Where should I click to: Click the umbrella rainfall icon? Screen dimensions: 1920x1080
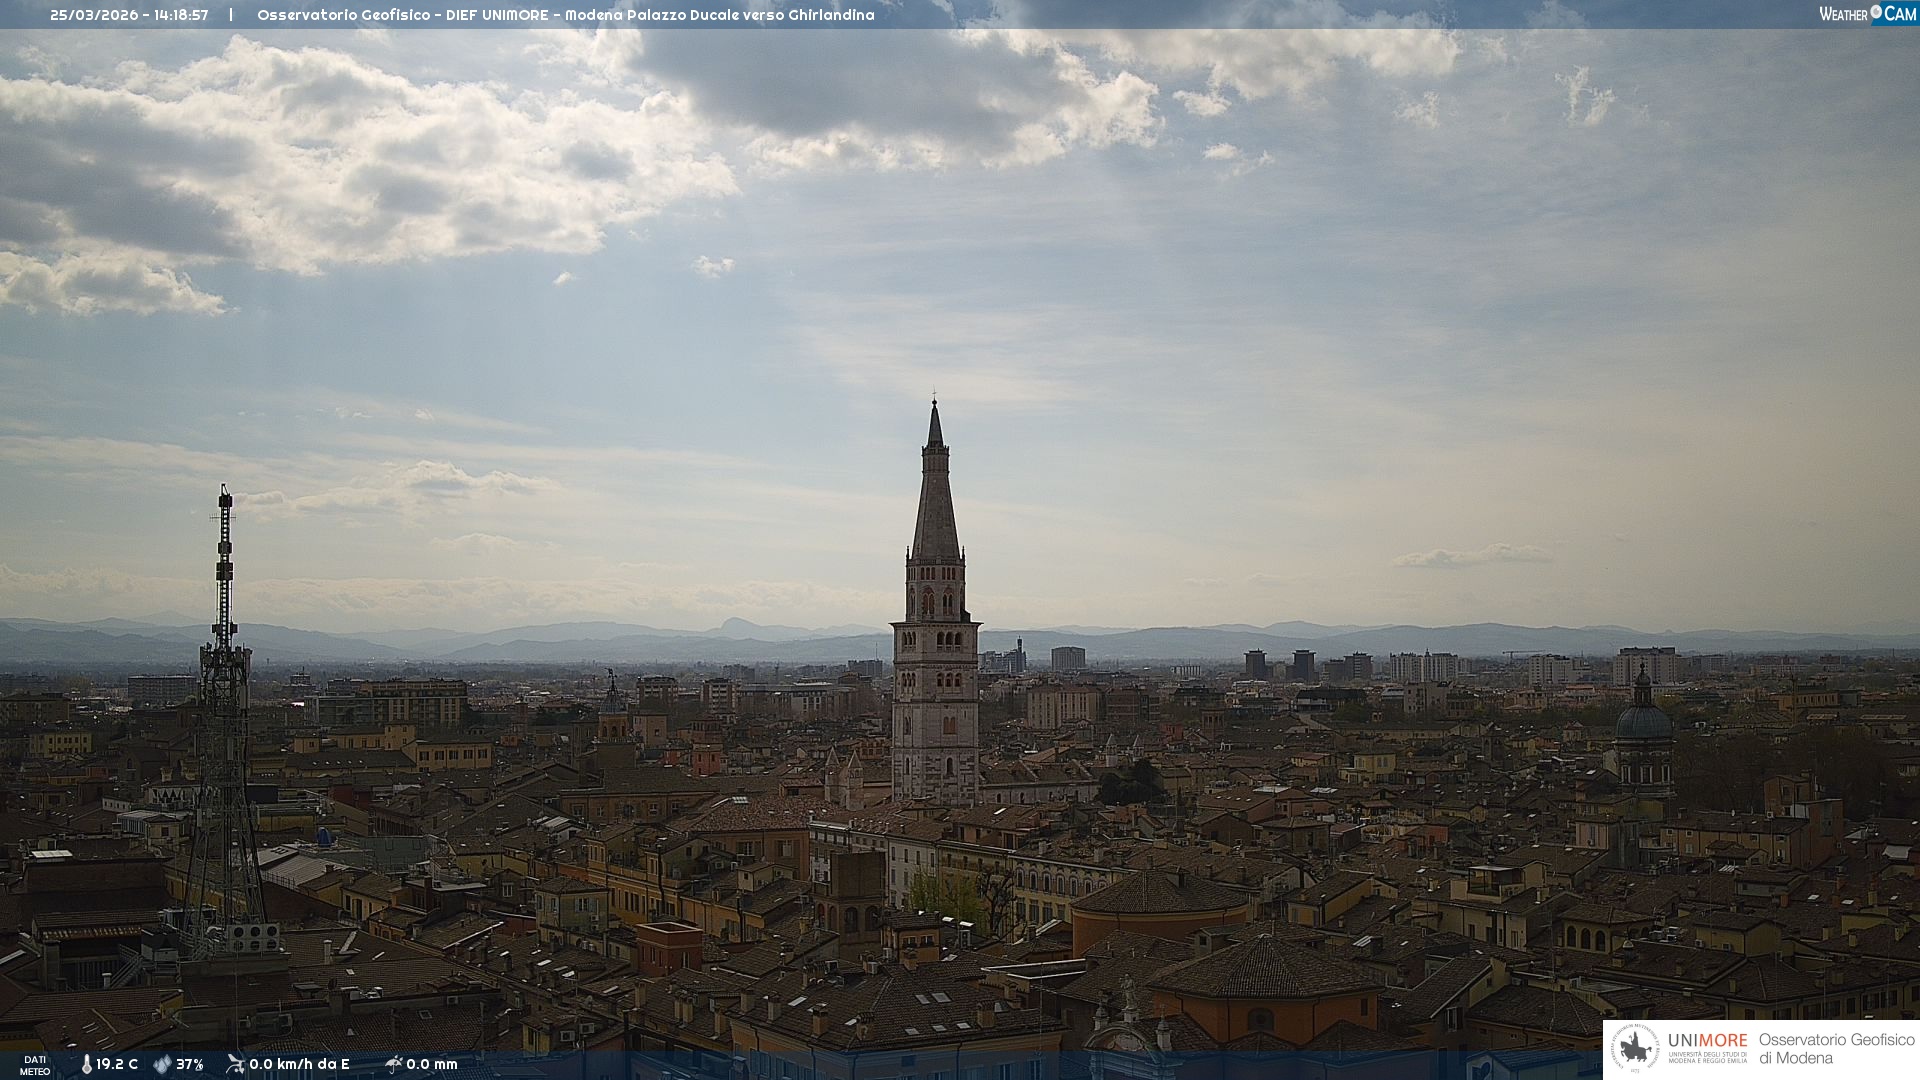coord(393,1064)
